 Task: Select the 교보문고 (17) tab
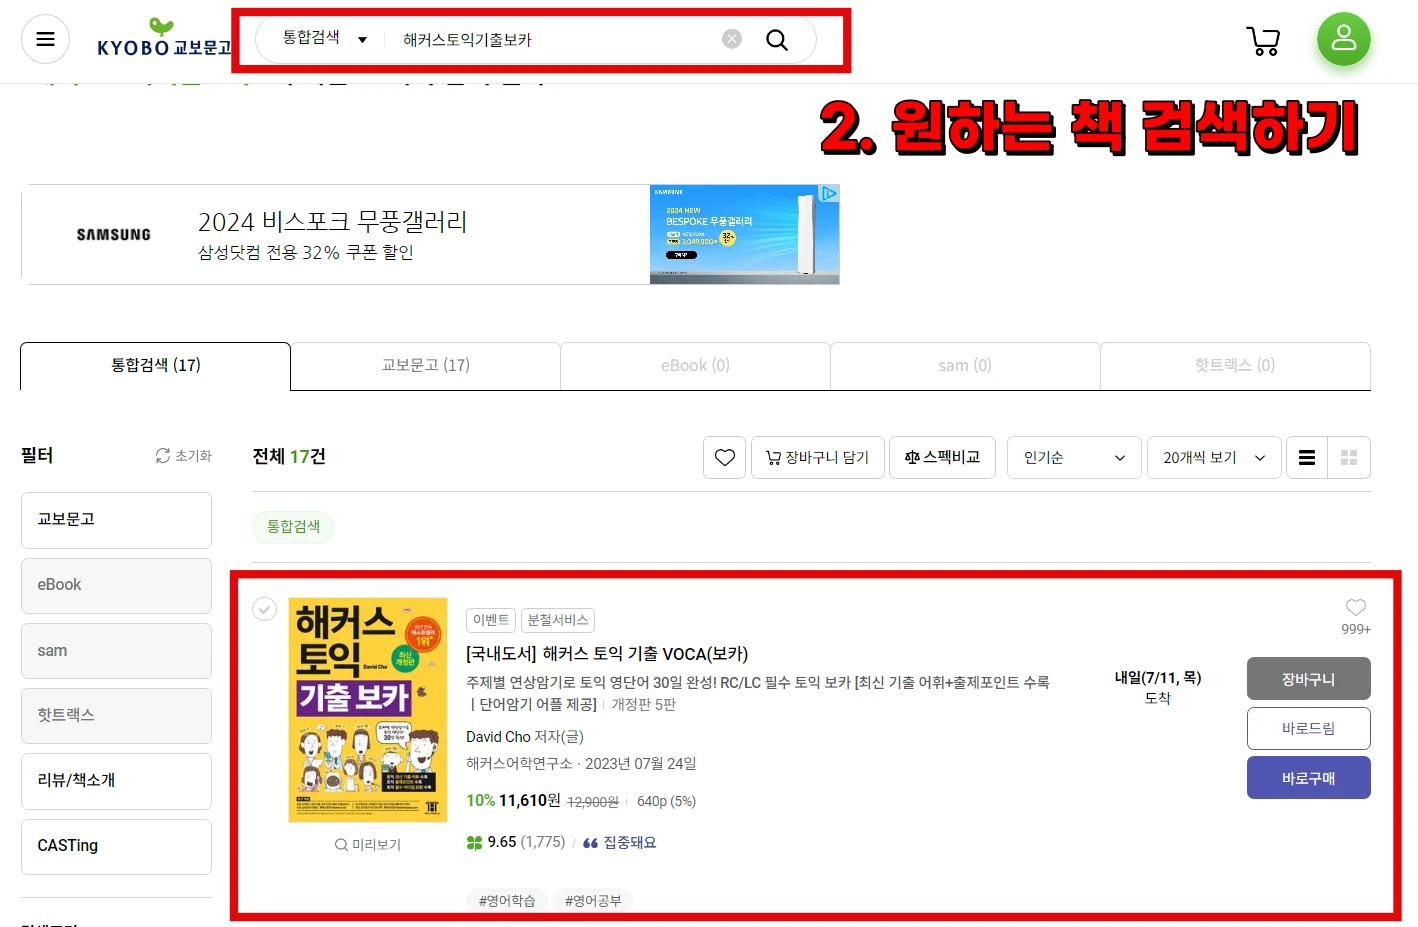(425, 366)
